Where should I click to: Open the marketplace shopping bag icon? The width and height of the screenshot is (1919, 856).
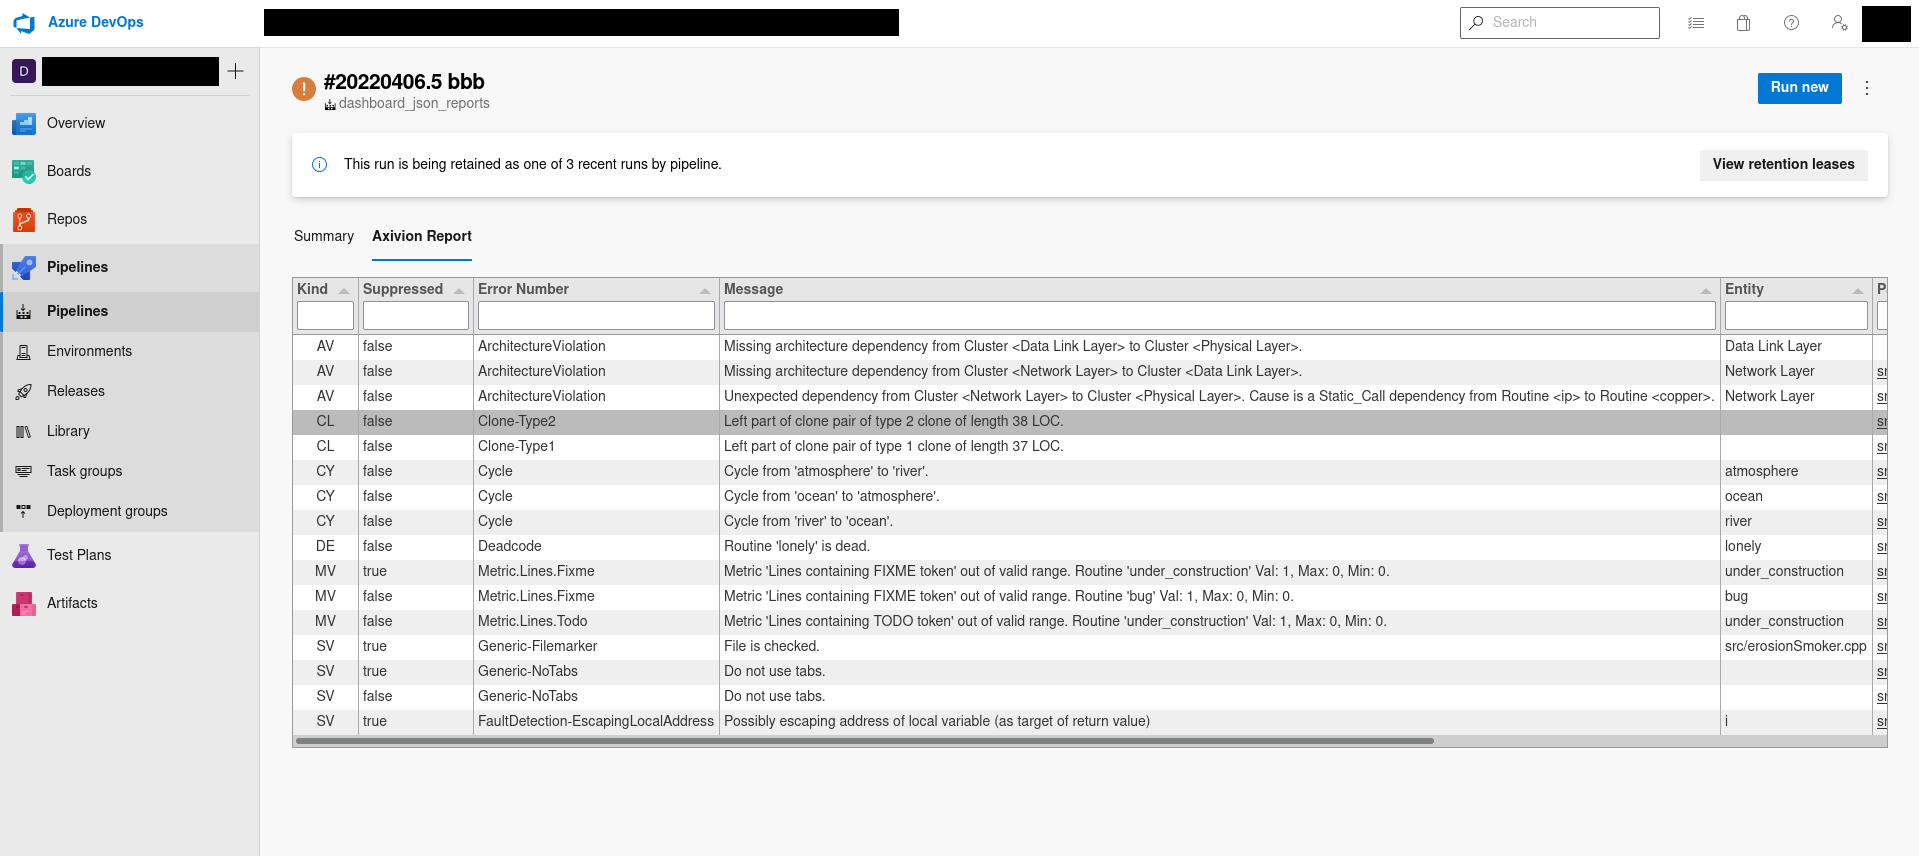(x=1743, y=23)
